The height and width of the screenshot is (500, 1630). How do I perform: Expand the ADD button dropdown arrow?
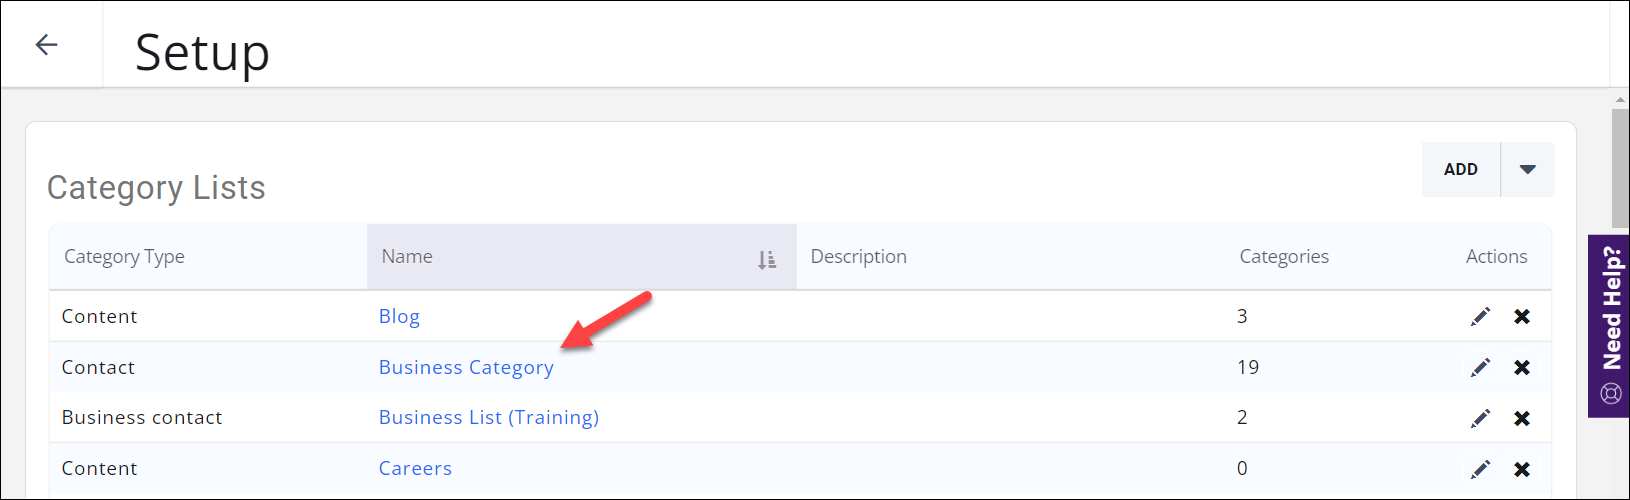[x=1527, y=170]
